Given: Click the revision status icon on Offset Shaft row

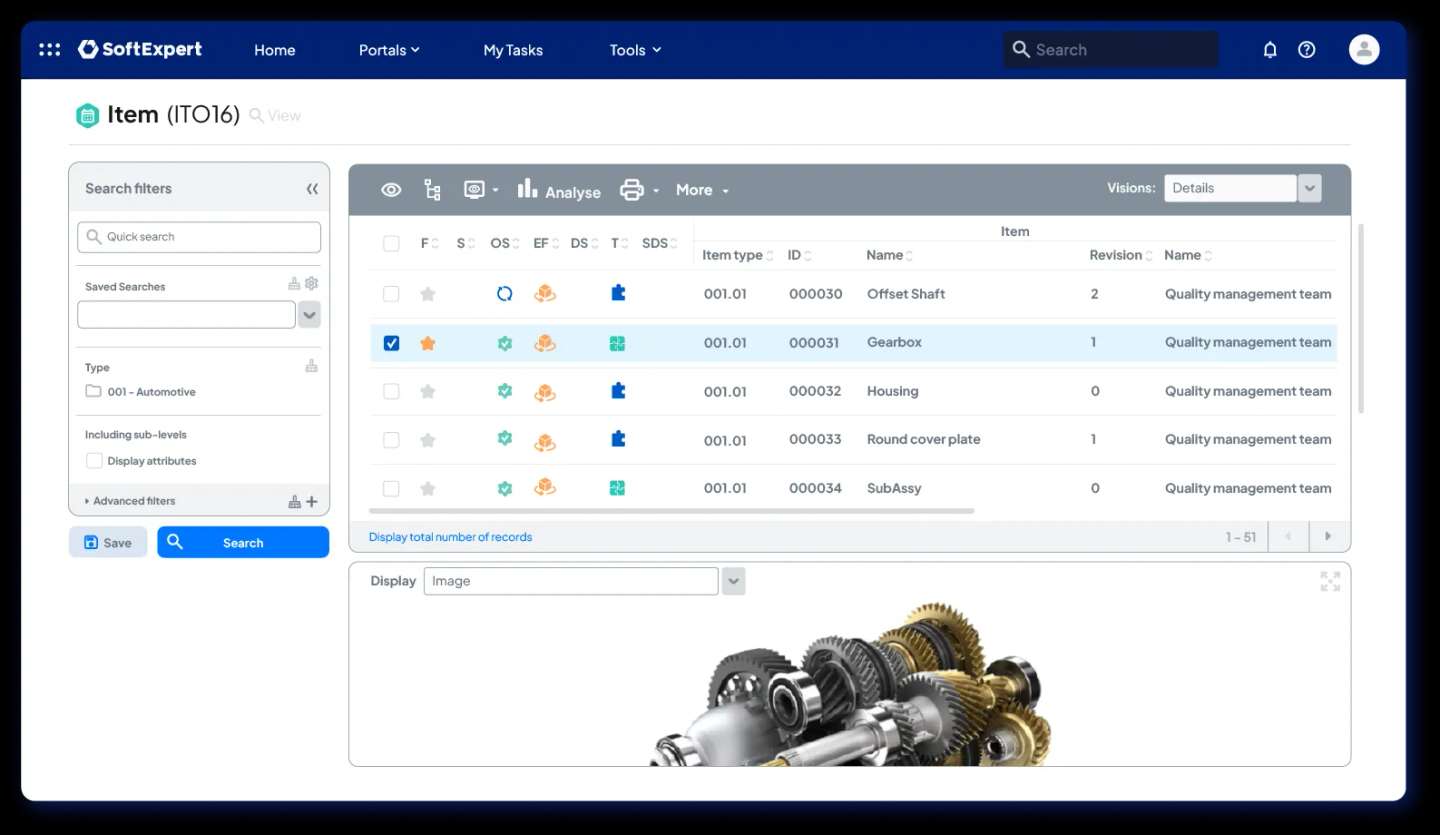Looking at the screenshot, I should click(504, 293).
